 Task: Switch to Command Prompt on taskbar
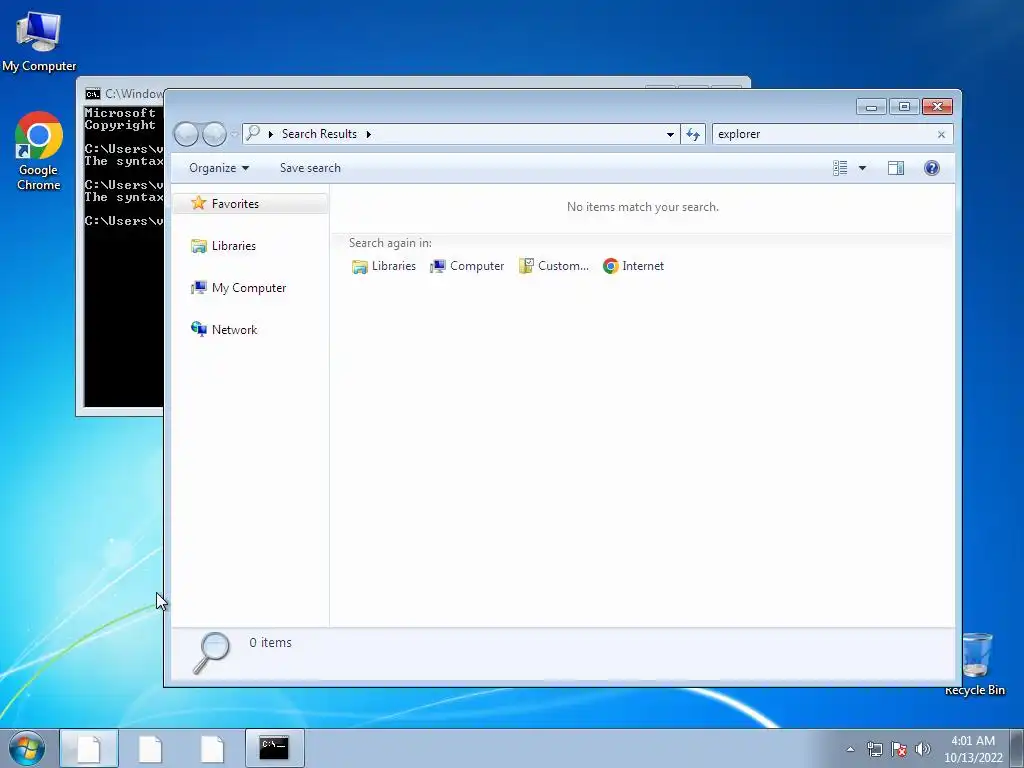pyautogui.click(x=274, y=748)
